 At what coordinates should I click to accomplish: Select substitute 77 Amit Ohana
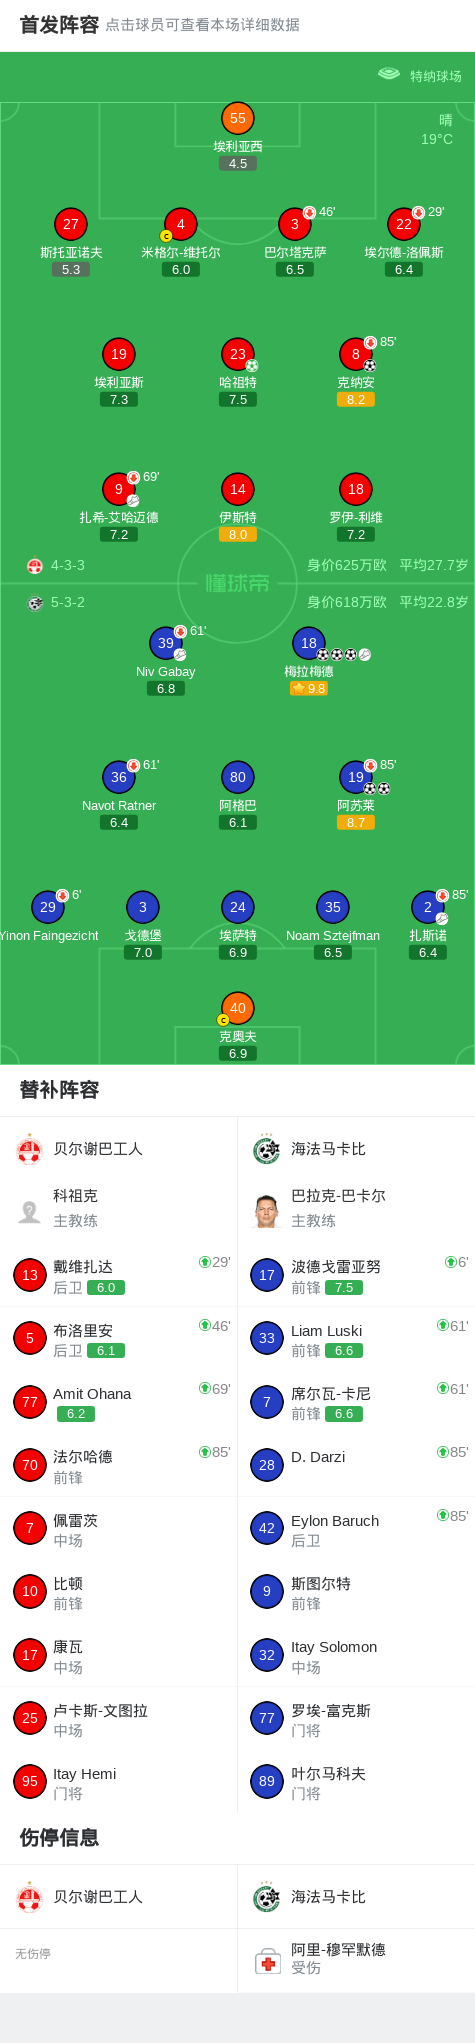point(119,1402)
